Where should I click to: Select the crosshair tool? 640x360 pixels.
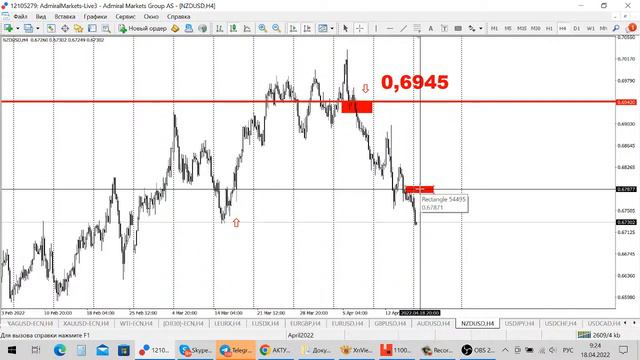pos(360,28)
